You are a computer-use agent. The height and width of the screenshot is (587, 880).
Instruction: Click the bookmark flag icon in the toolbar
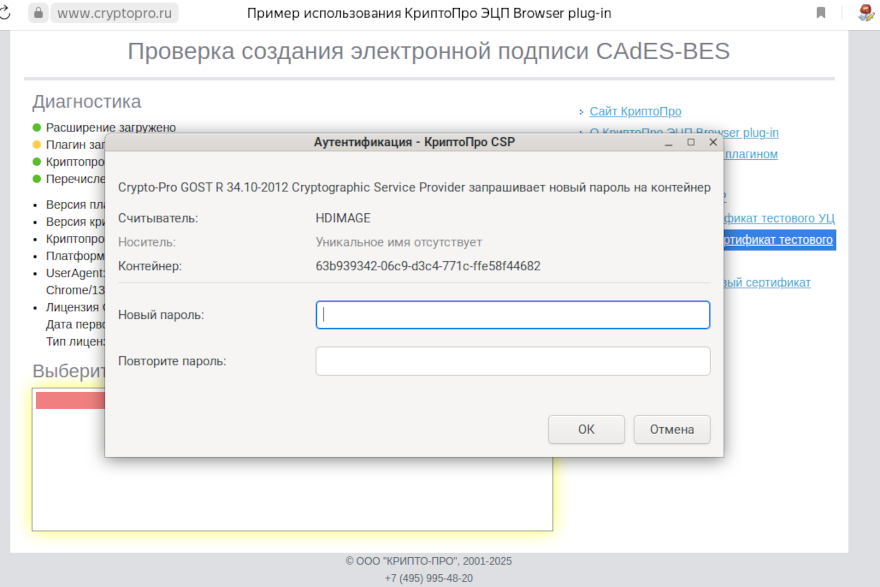[822, 13]
